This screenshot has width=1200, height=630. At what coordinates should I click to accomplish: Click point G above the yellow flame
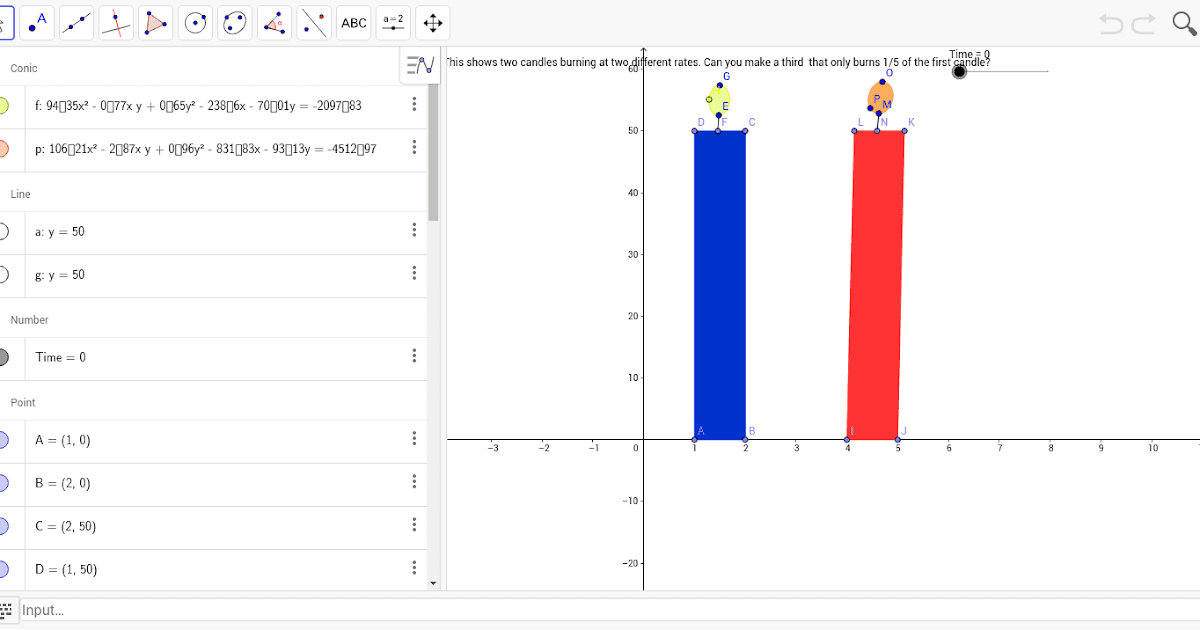[719, 85]
